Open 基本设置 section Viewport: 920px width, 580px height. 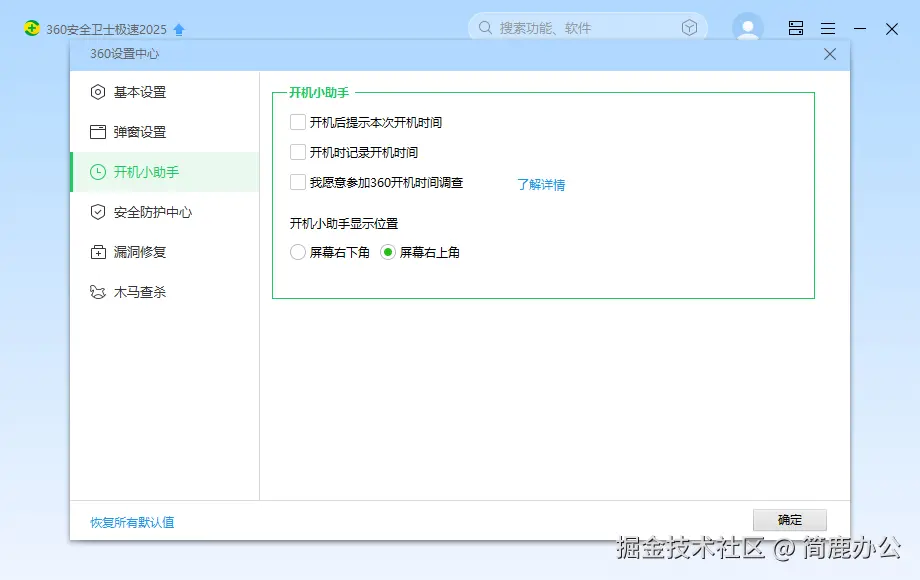165,92
